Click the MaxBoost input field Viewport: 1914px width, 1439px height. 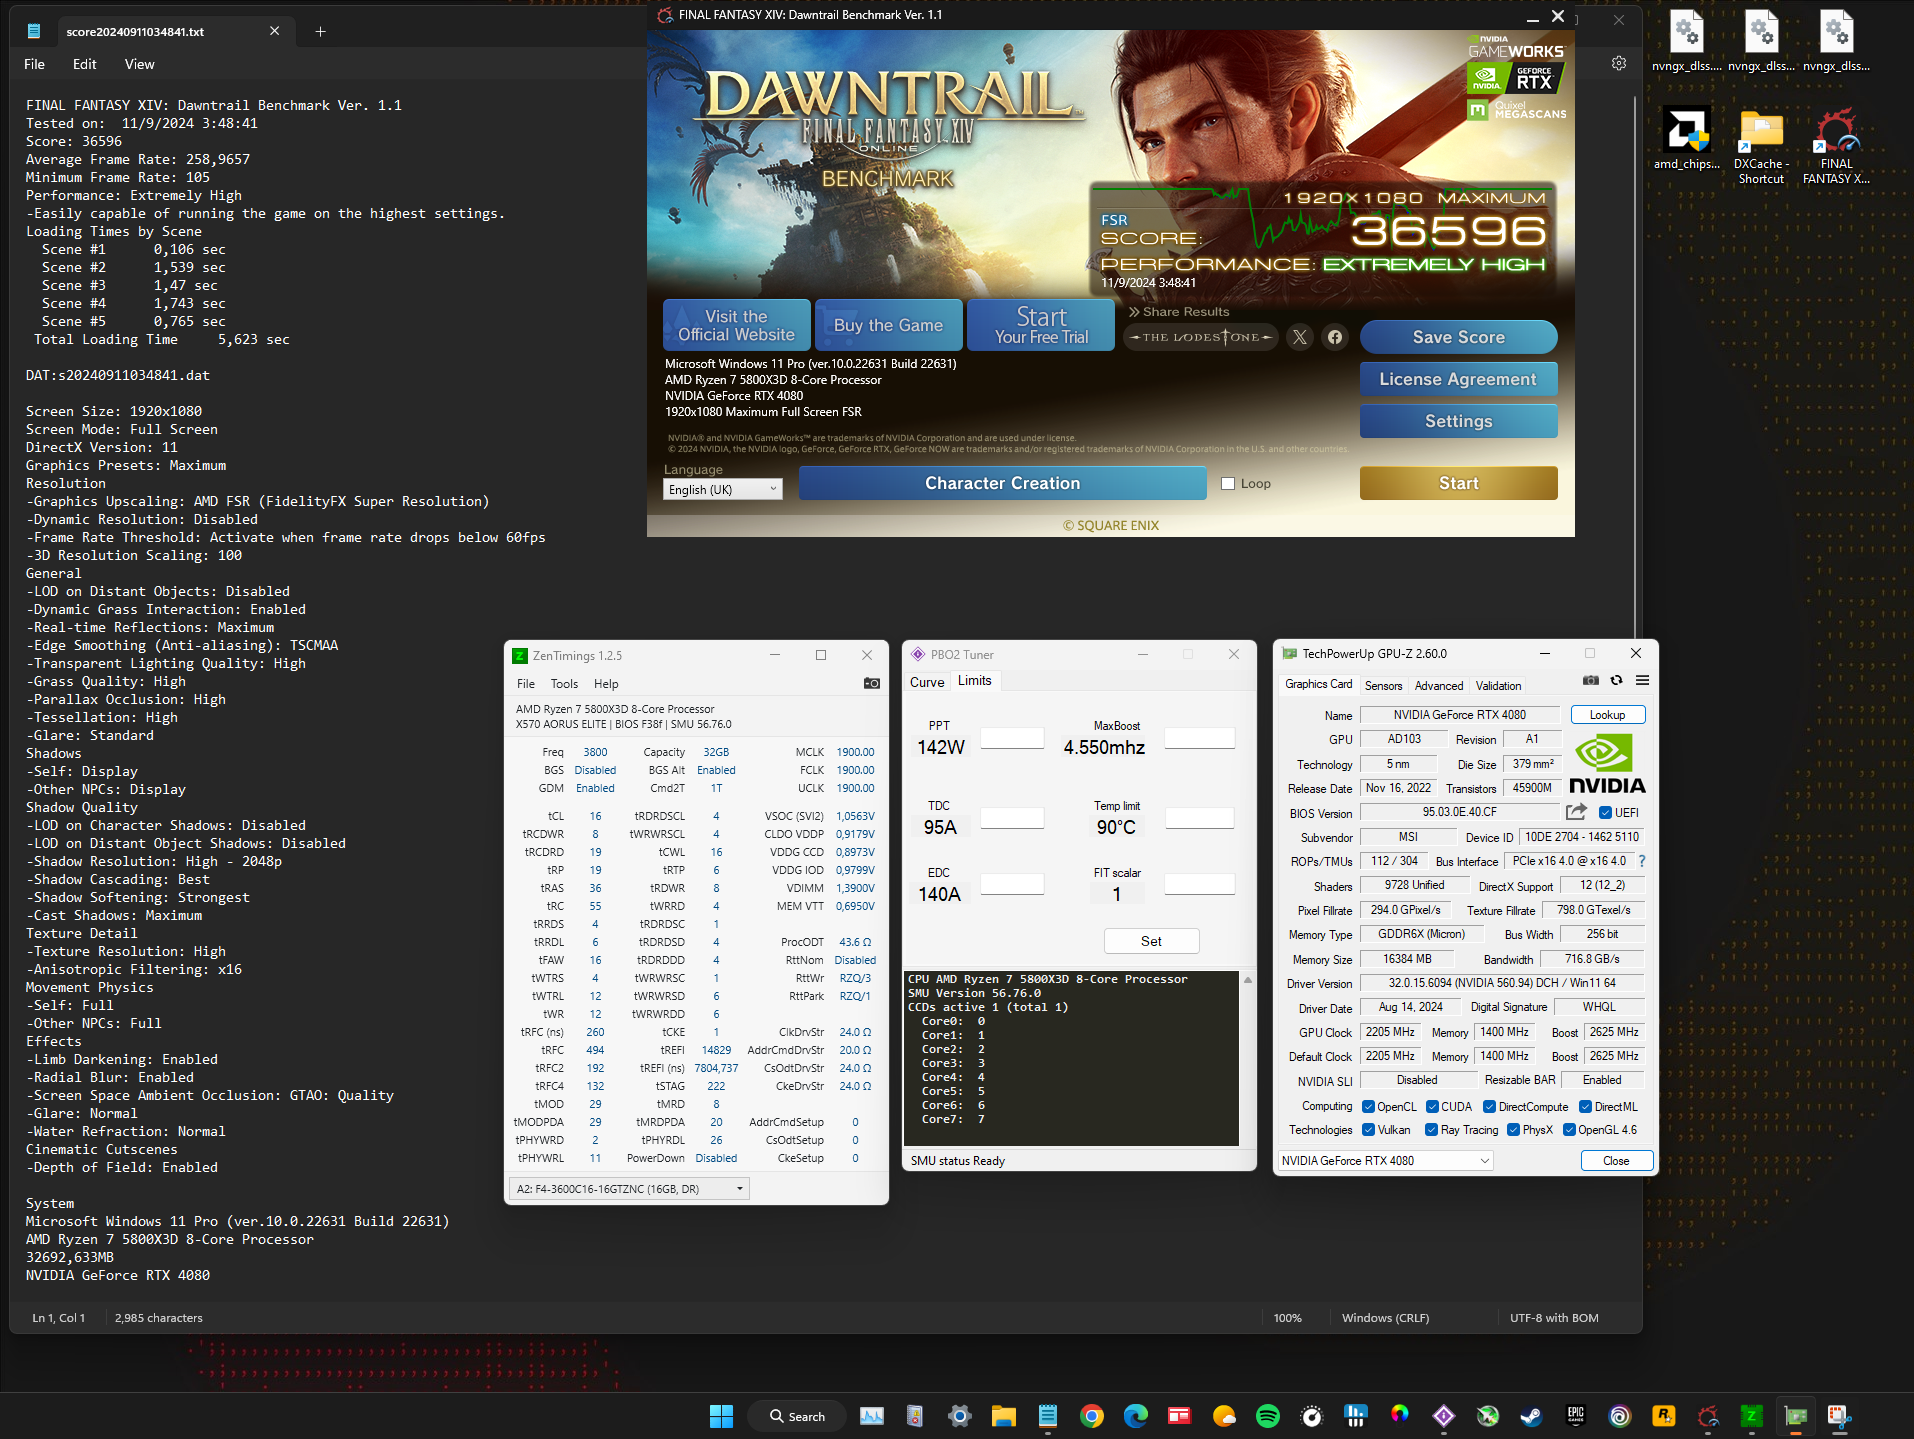1199,738
